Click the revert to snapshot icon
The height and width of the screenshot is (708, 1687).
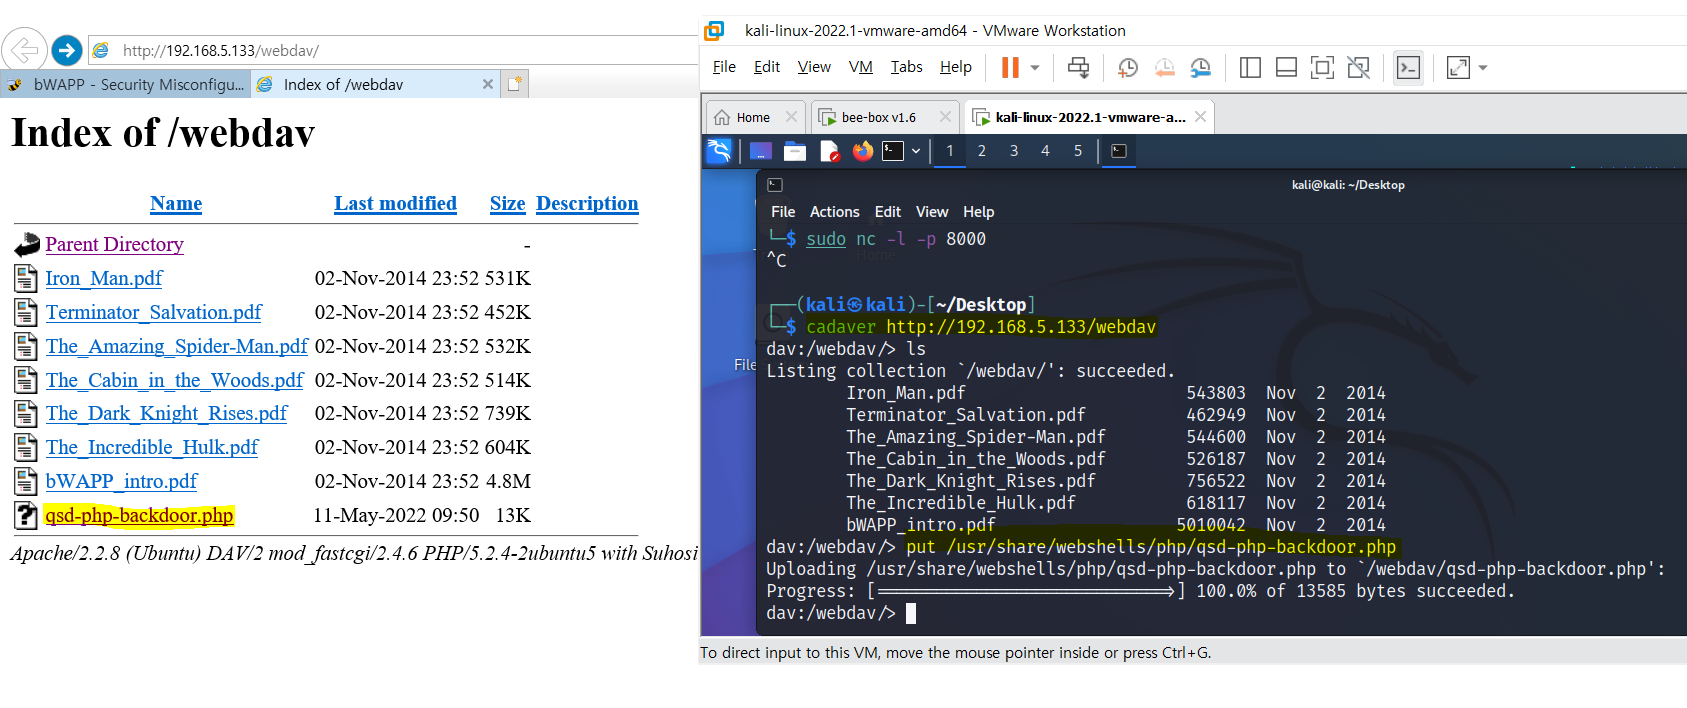pos(1165,67)
